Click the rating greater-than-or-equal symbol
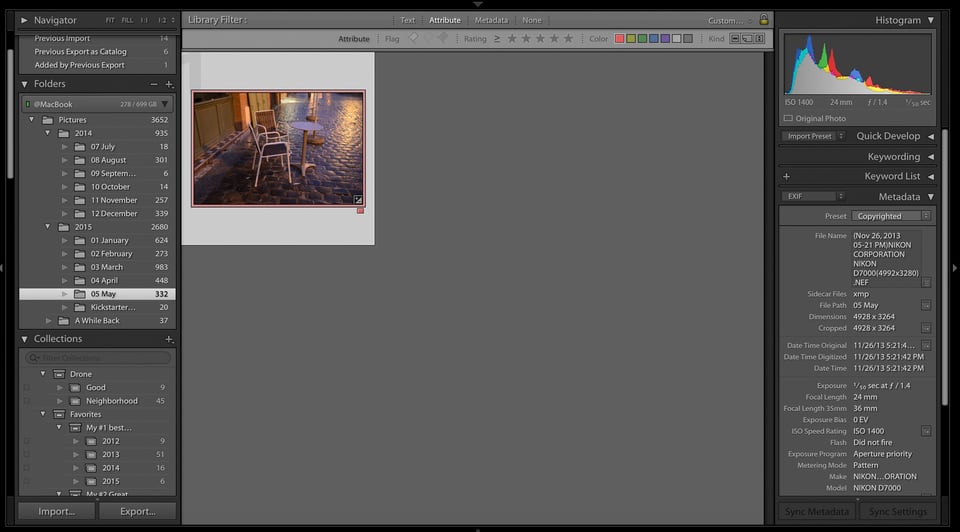 tap(497, 39)
